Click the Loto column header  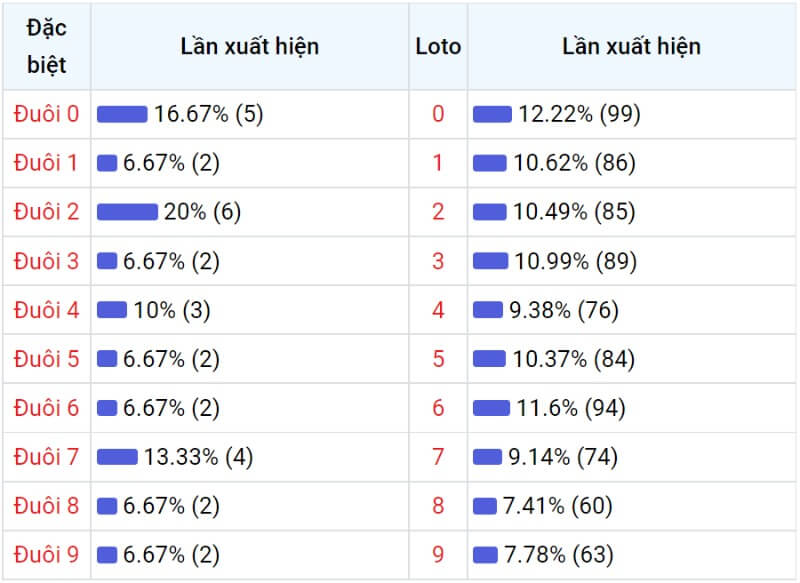[438, 46]
